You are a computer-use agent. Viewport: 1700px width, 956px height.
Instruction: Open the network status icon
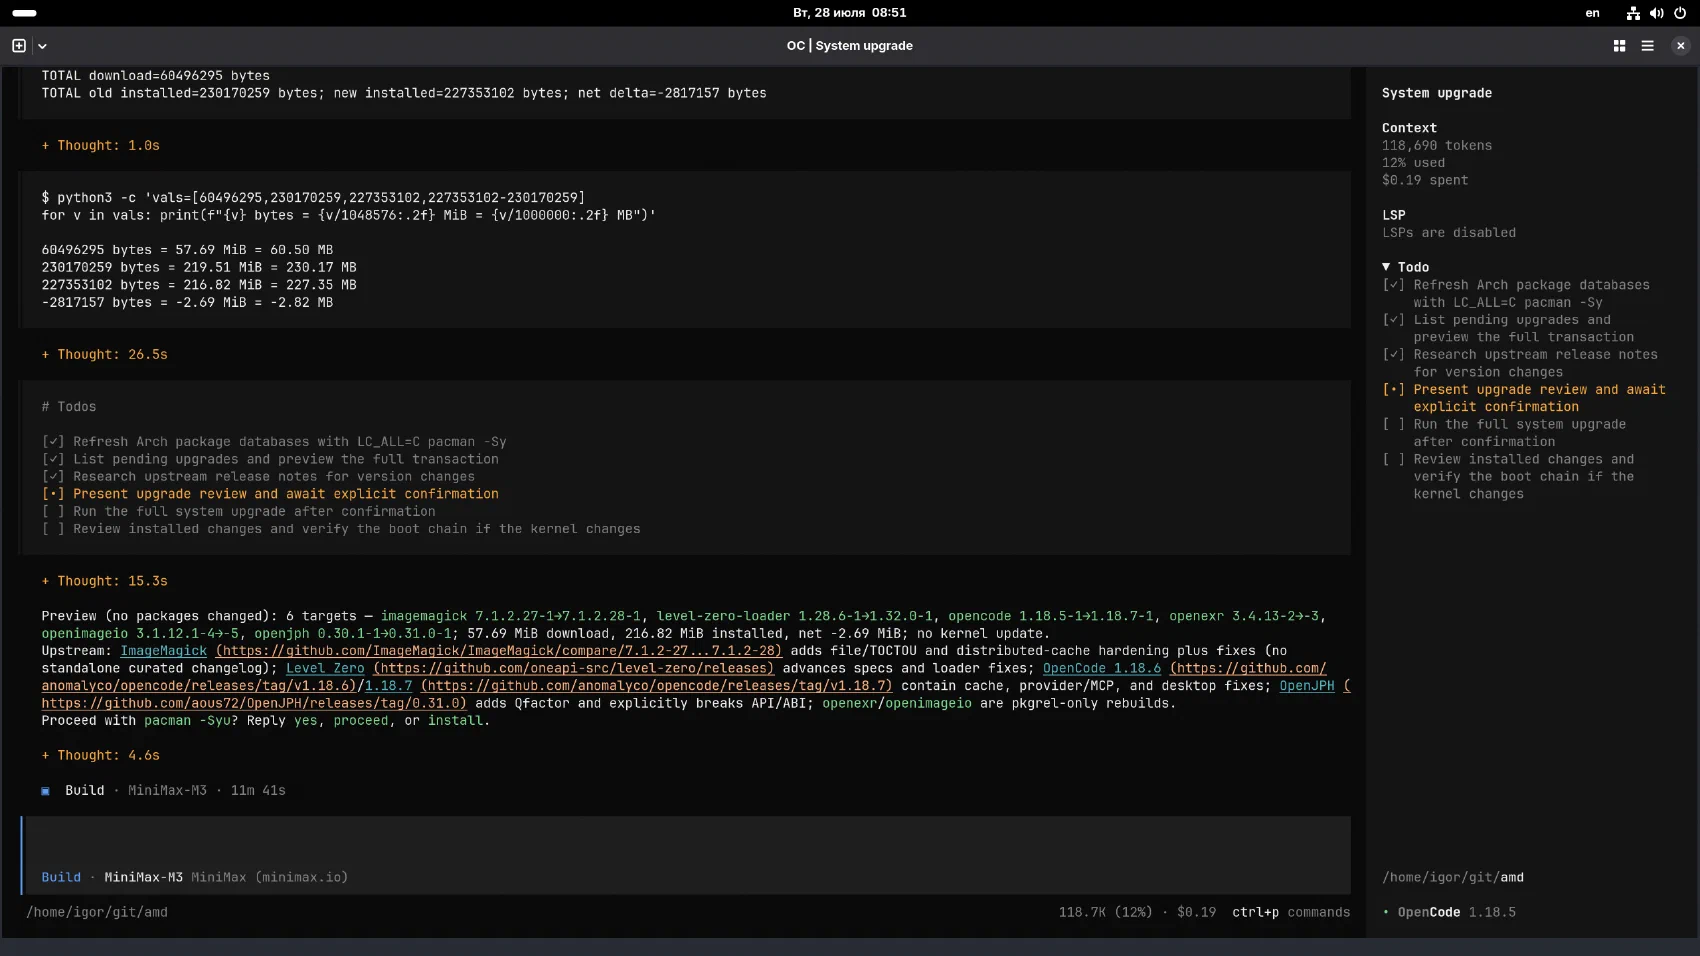tap(1633, 13)
